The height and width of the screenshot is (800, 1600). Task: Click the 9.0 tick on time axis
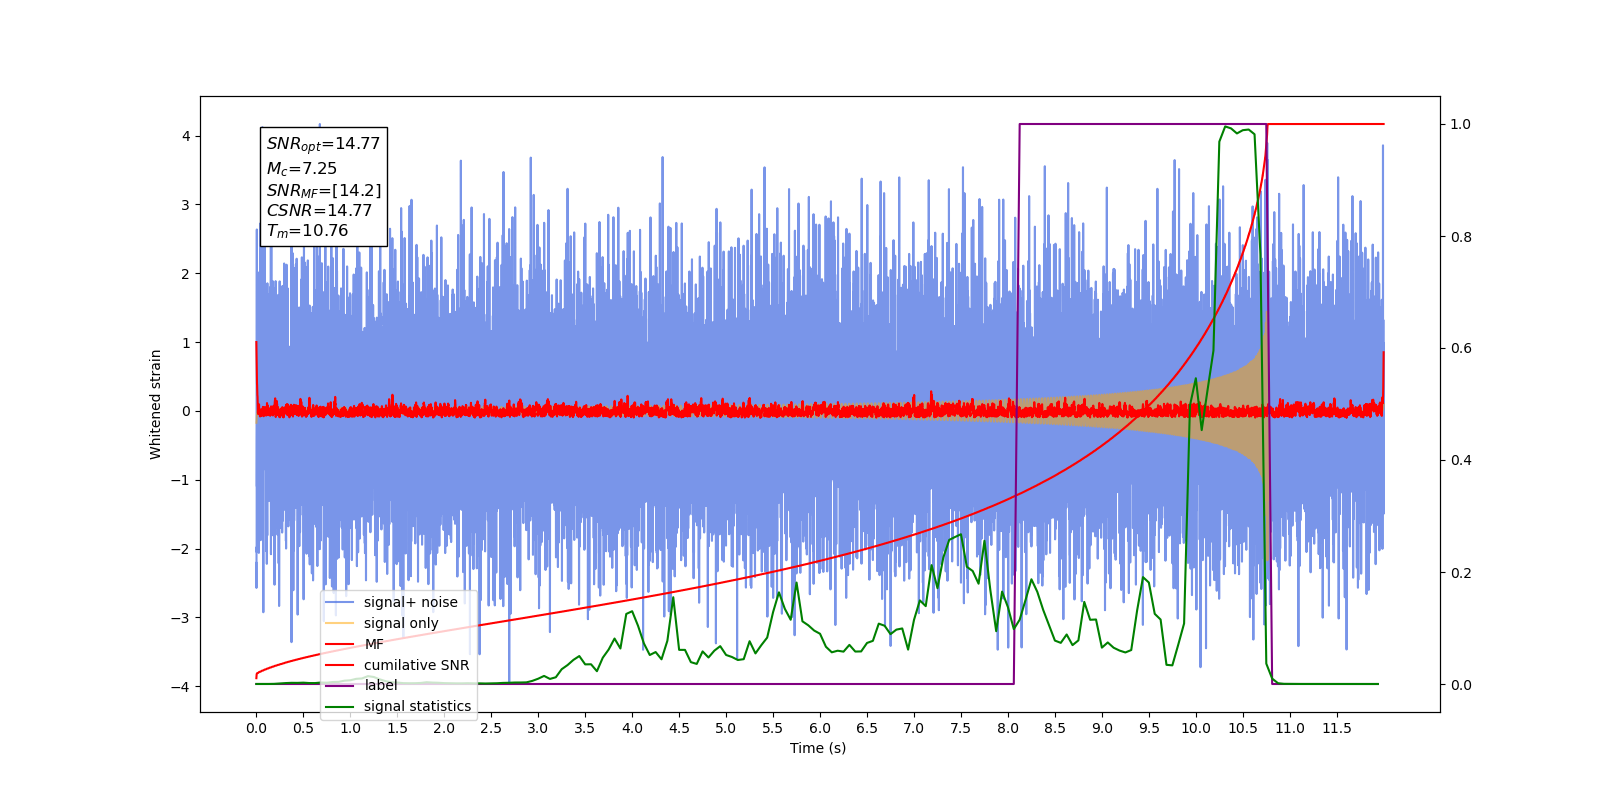(x=1102, y=728)
